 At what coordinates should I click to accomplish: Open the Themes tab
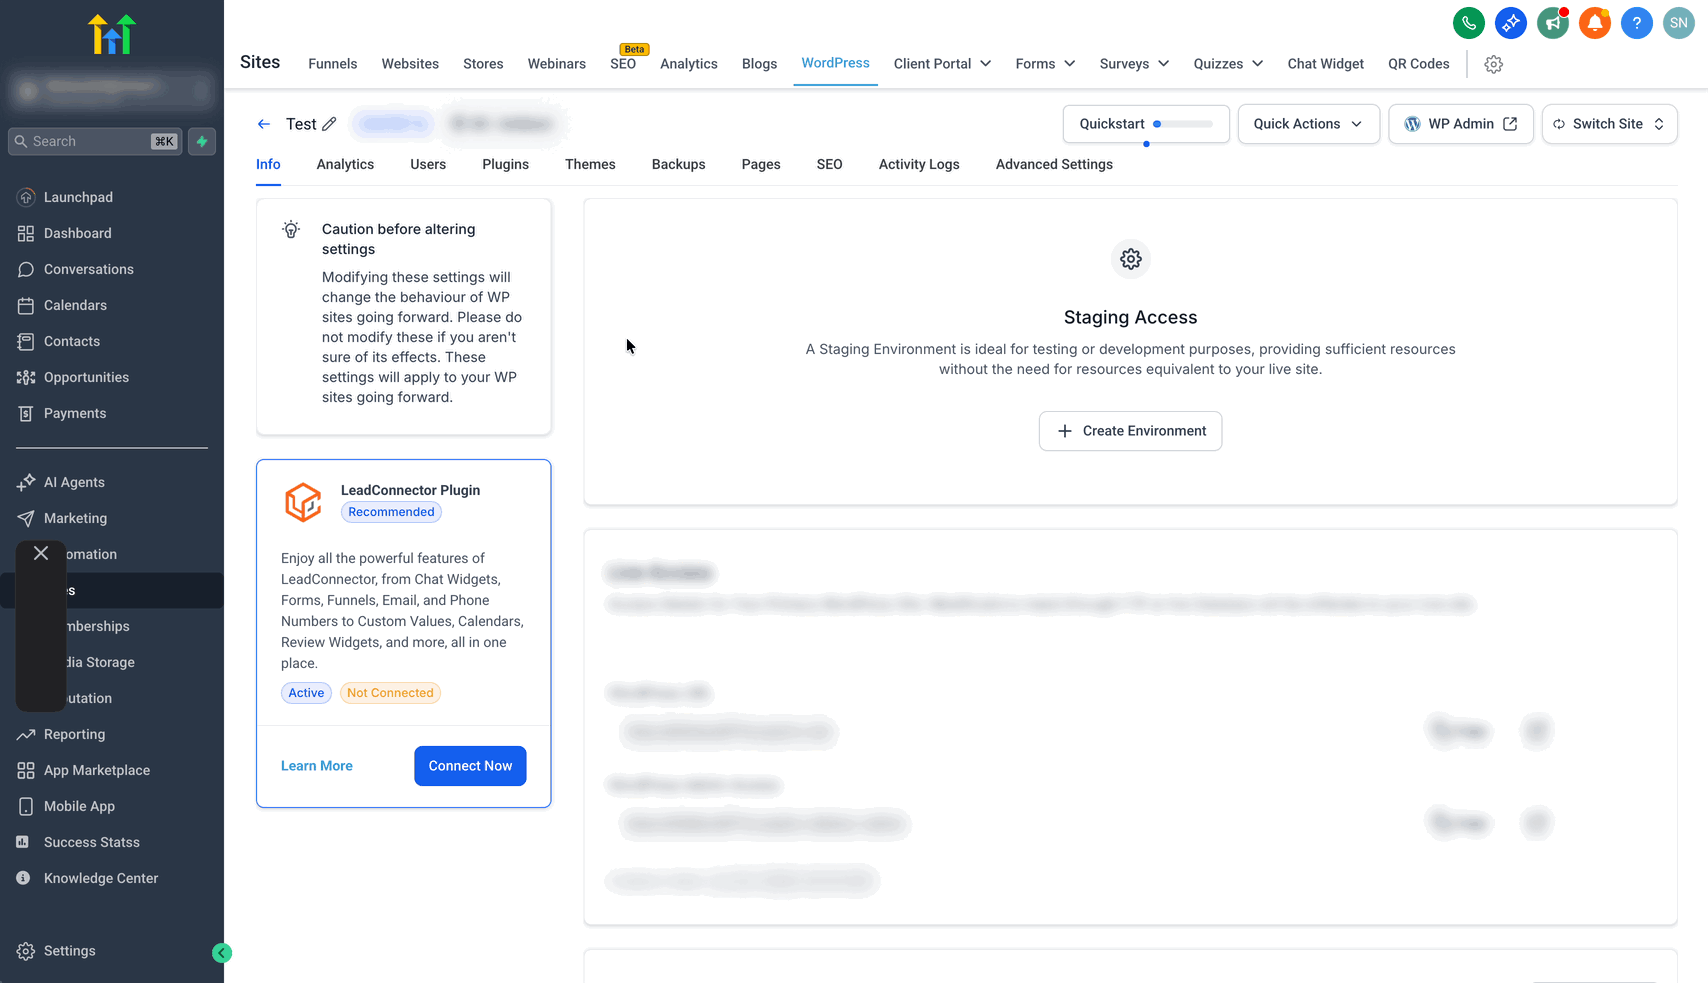point(590,165)
